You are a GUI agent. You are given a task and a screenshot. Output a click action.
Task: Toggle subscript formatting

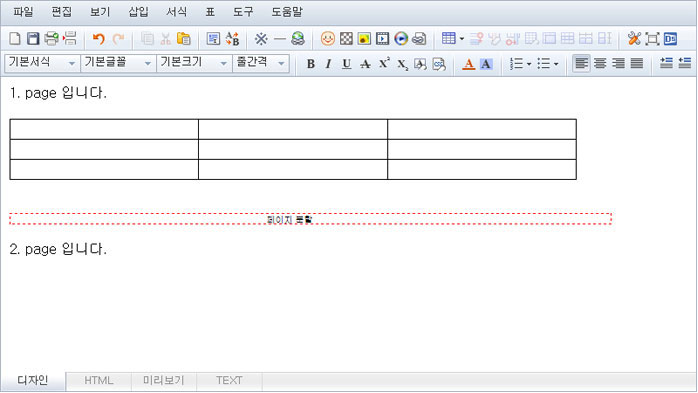tap(402, 65)
